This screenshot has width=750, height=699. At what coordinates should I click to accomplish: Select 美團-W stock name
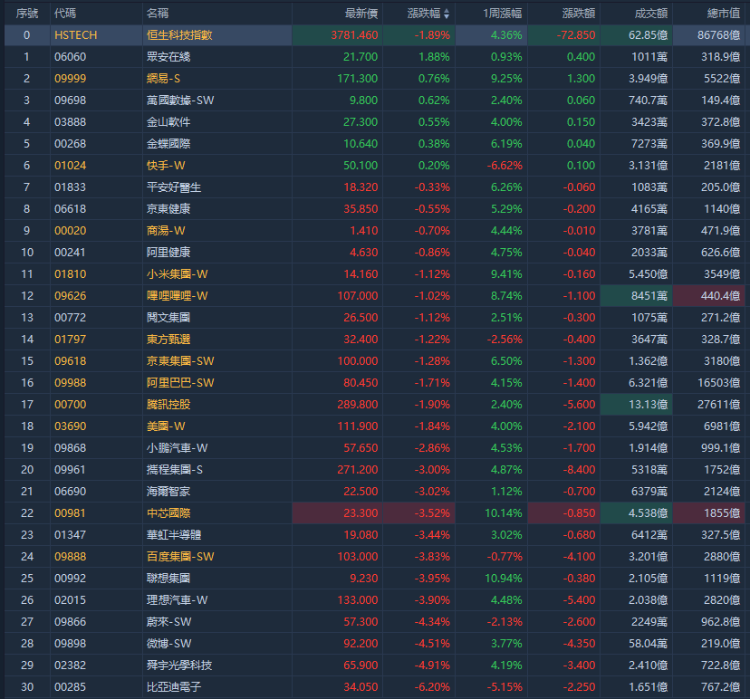tap(165, 426)
